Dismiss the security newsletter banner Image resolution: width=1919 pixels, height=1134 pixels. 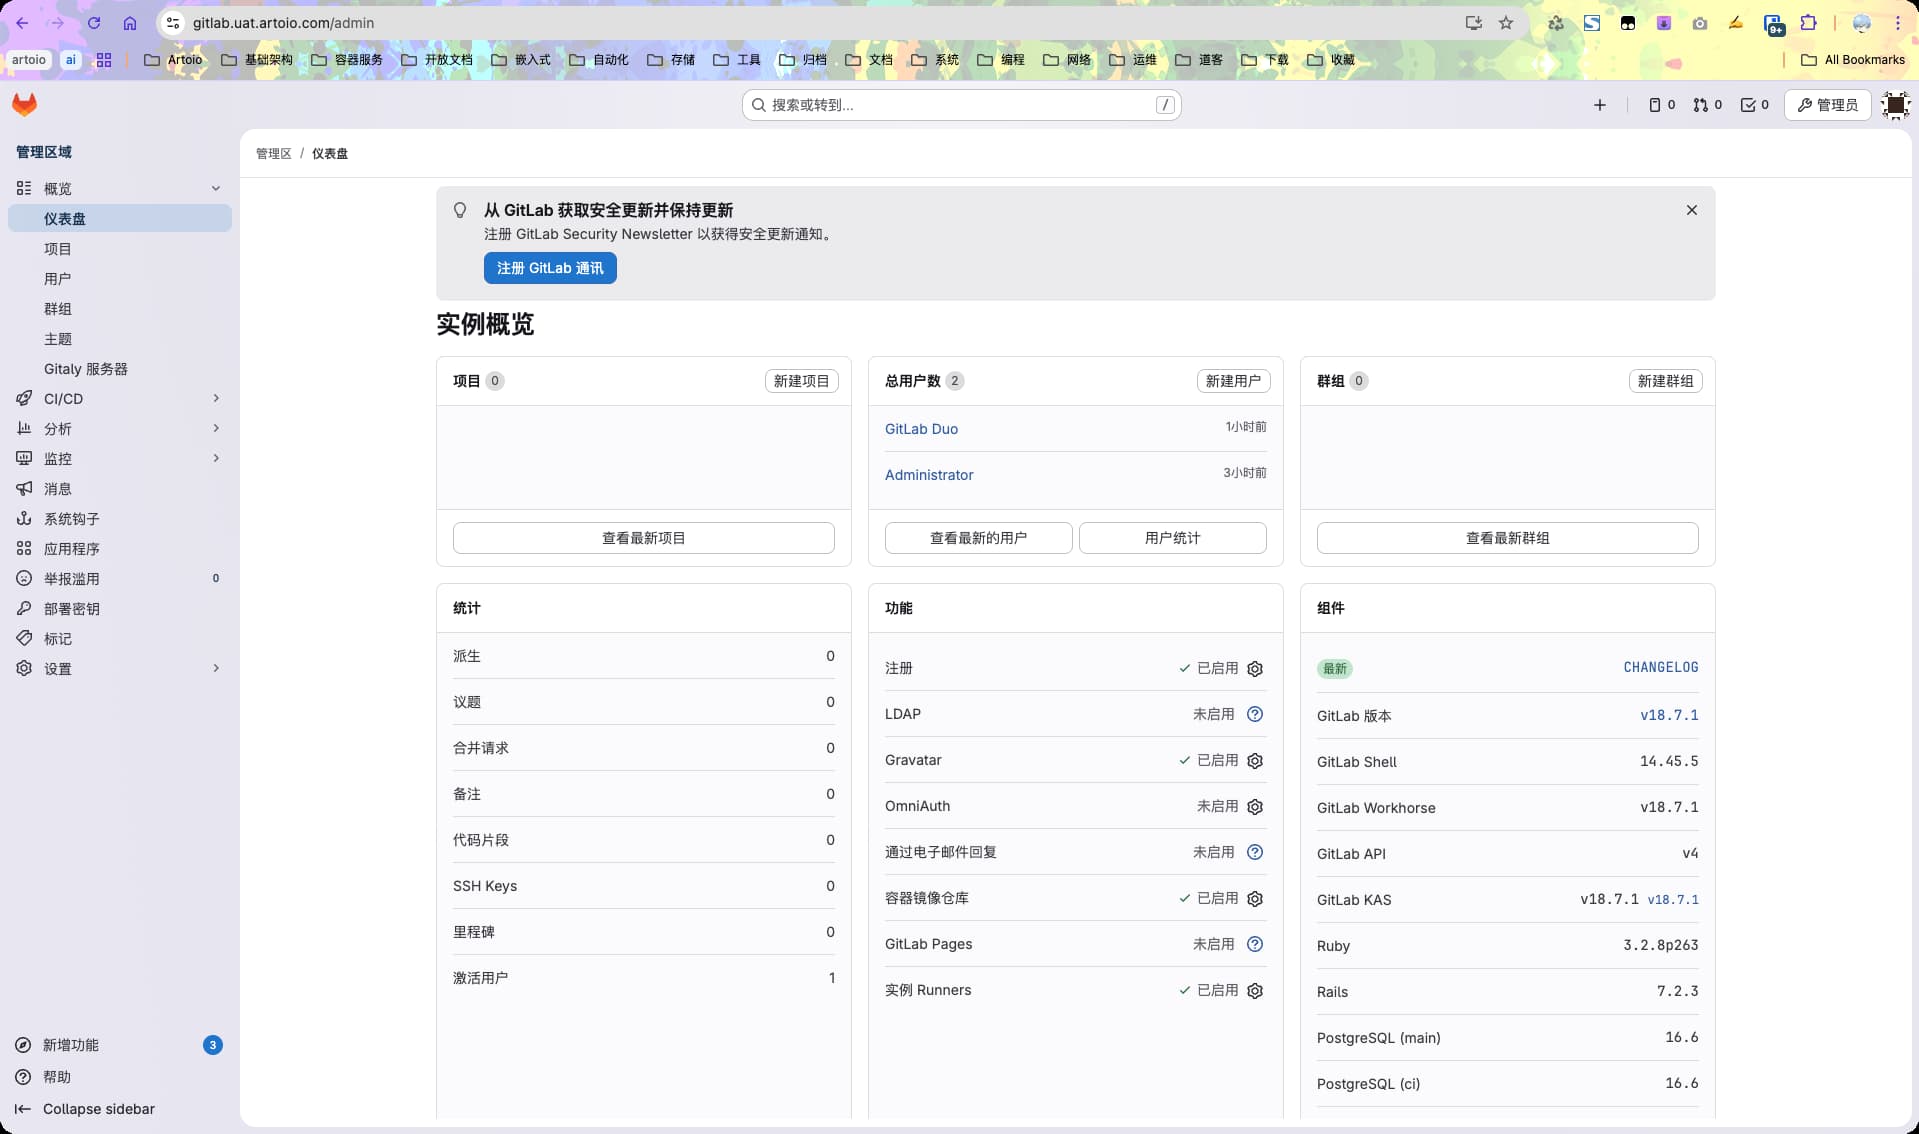point(1691,210)
